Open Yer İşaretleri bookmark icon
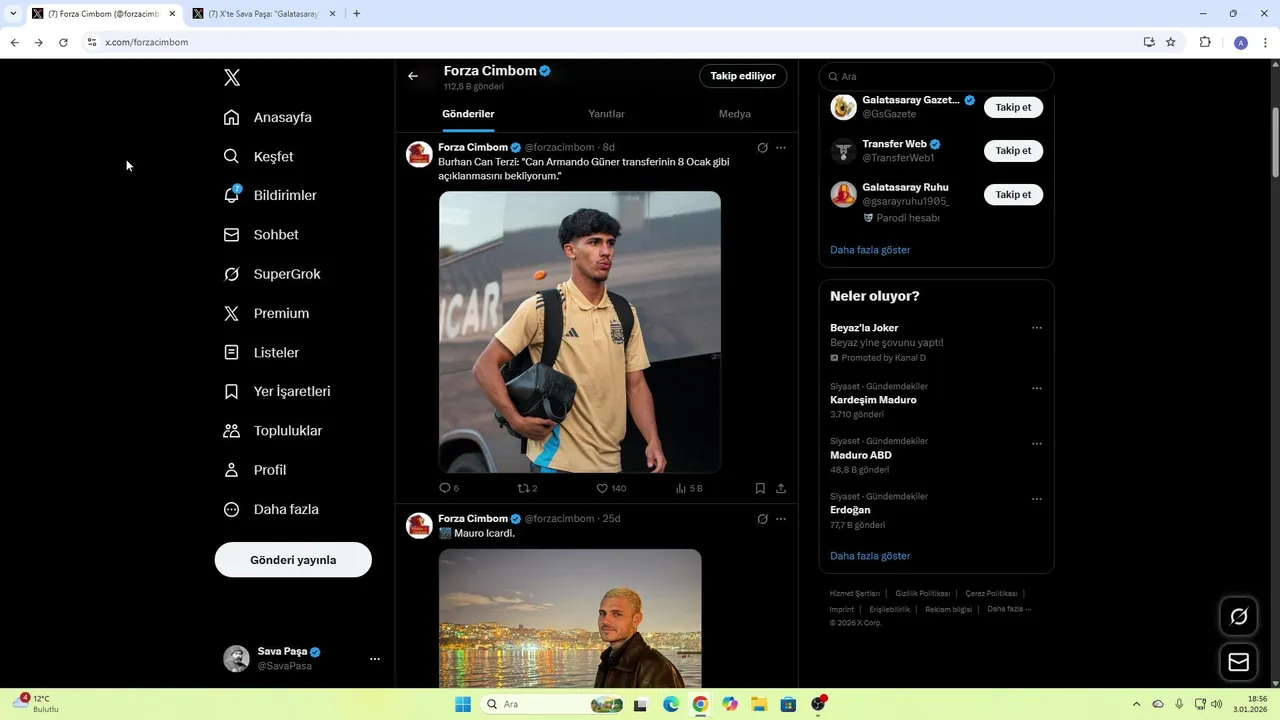The width and height of the screenshot is (1280, 720). coord(231,392)
